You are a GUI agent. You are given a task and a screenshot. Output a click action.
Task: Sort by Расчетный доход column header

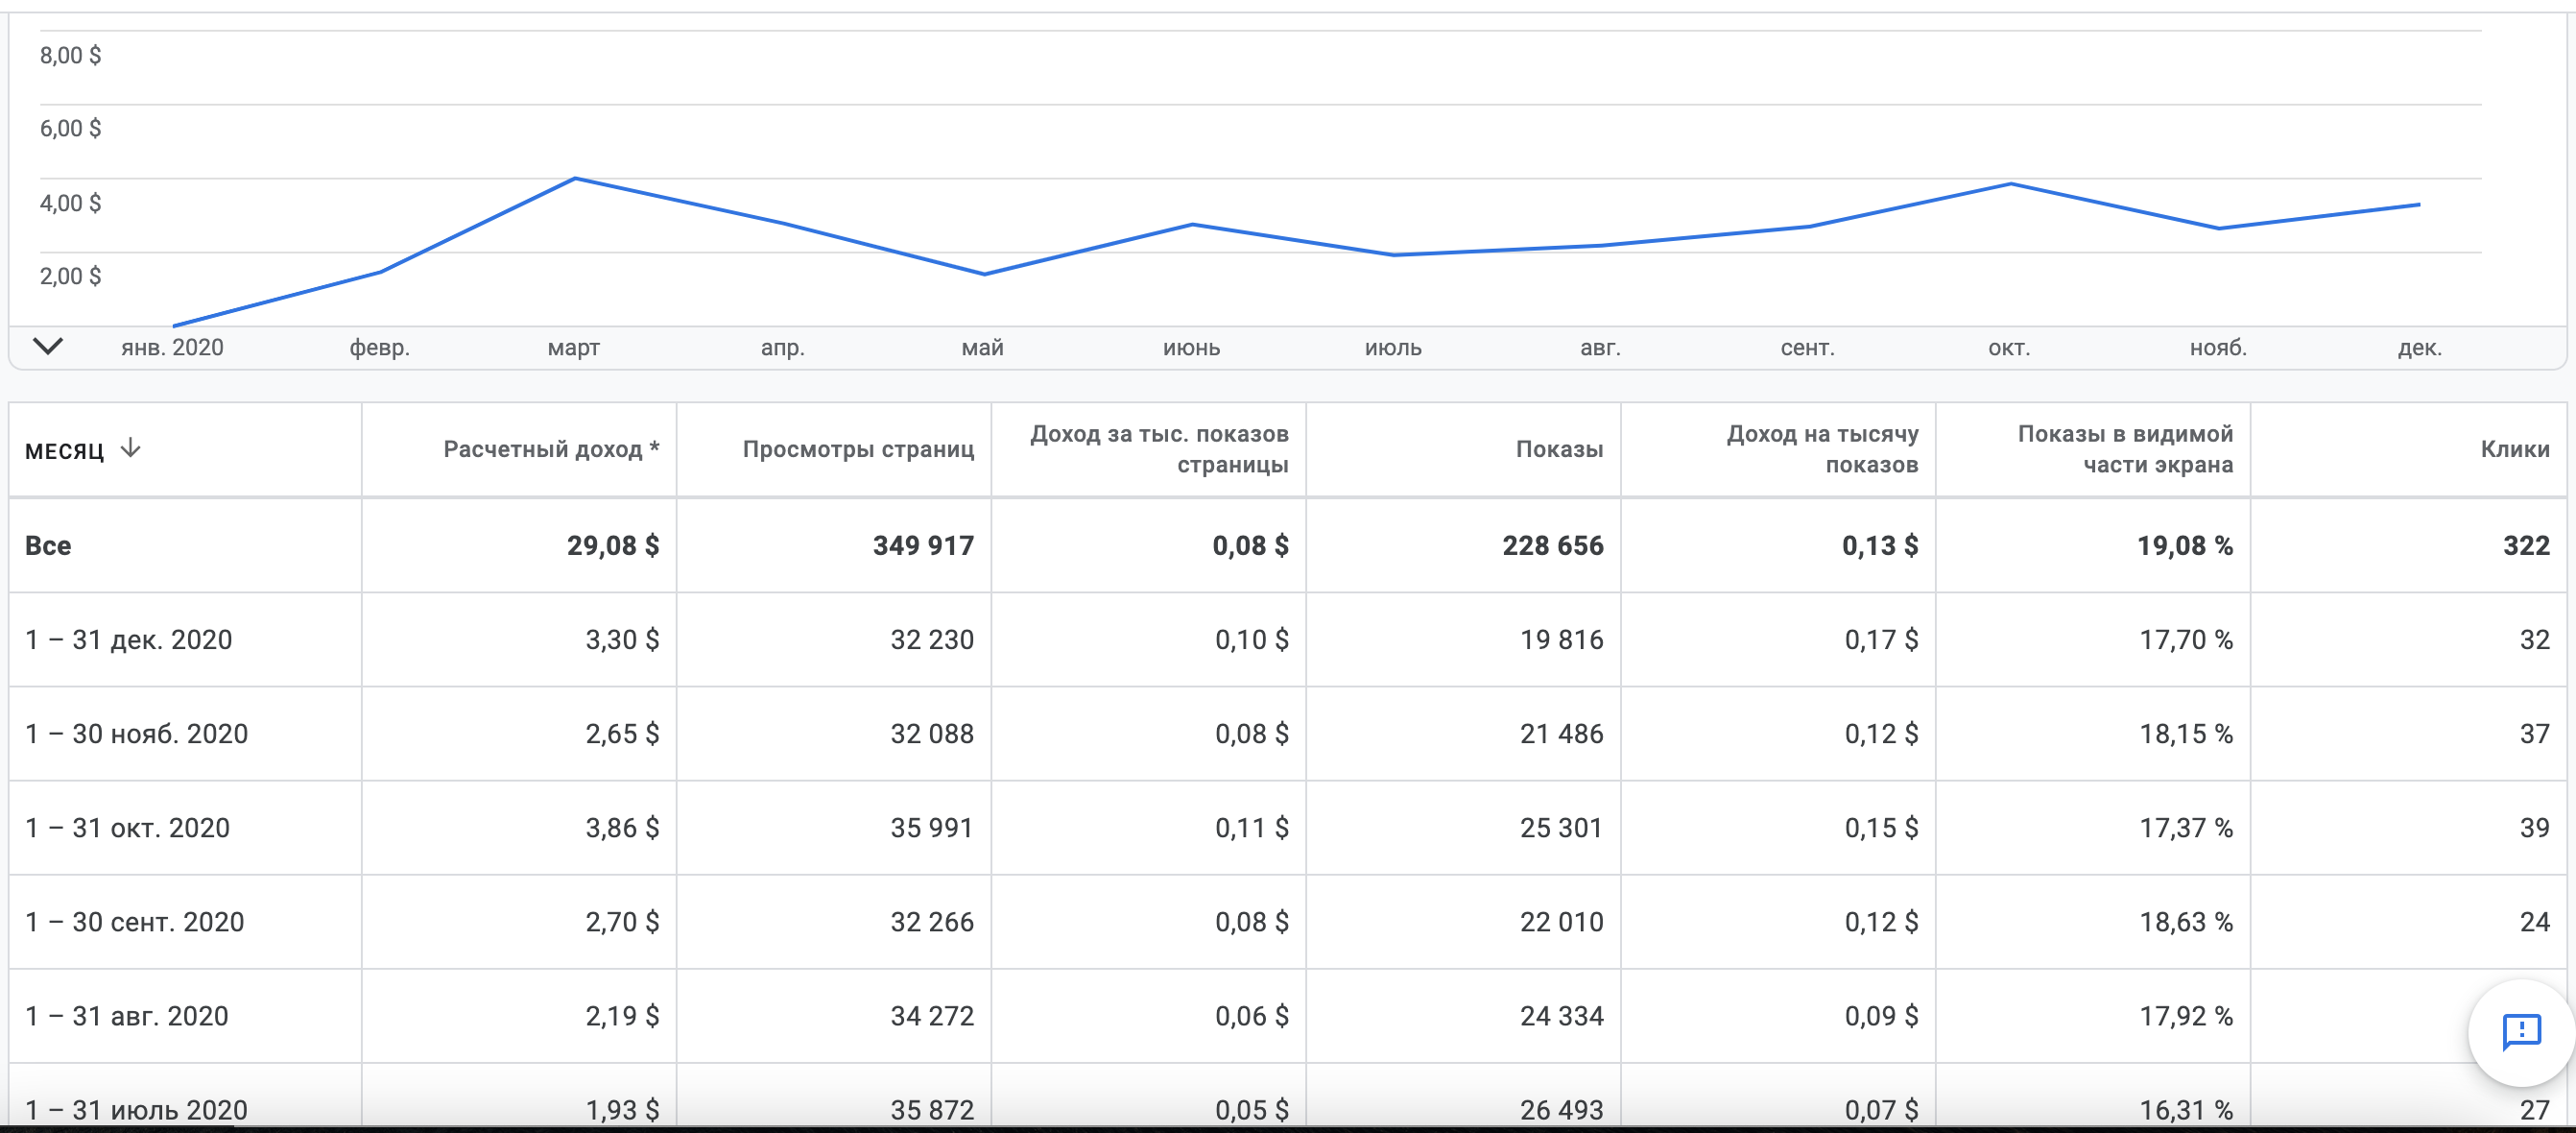550,449
